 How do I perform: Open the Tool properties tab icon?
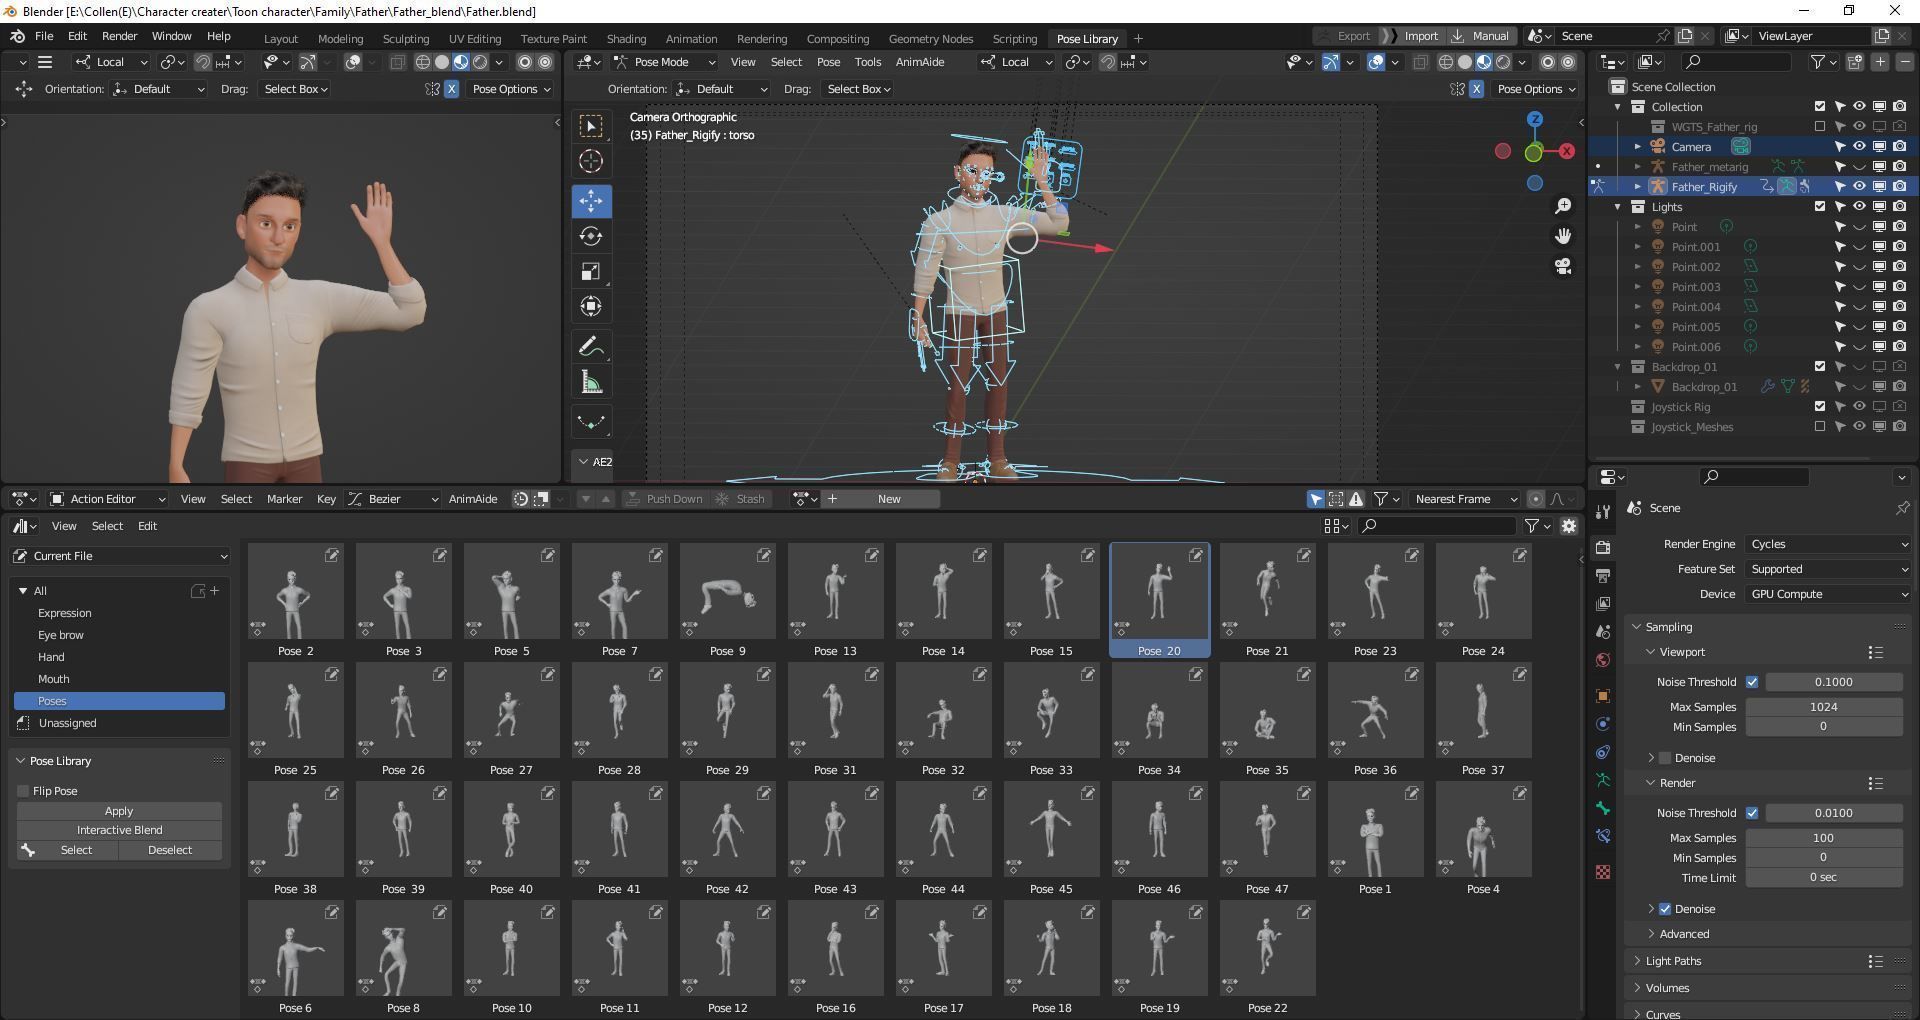[1603, 511]
